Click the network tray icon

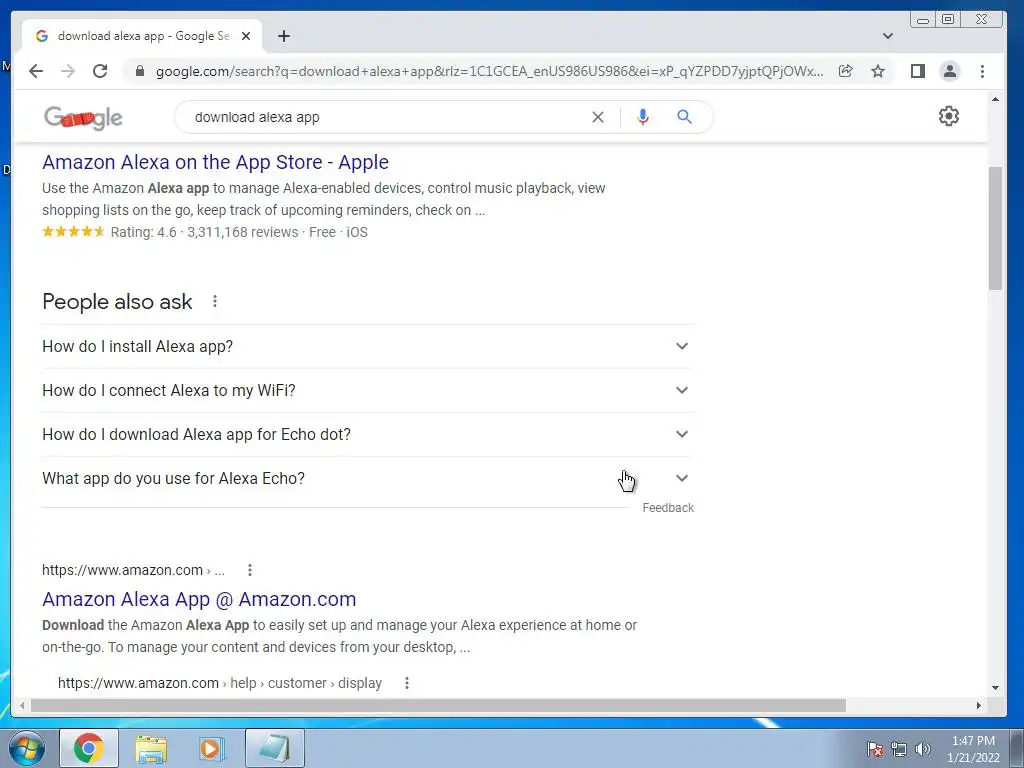899,750
